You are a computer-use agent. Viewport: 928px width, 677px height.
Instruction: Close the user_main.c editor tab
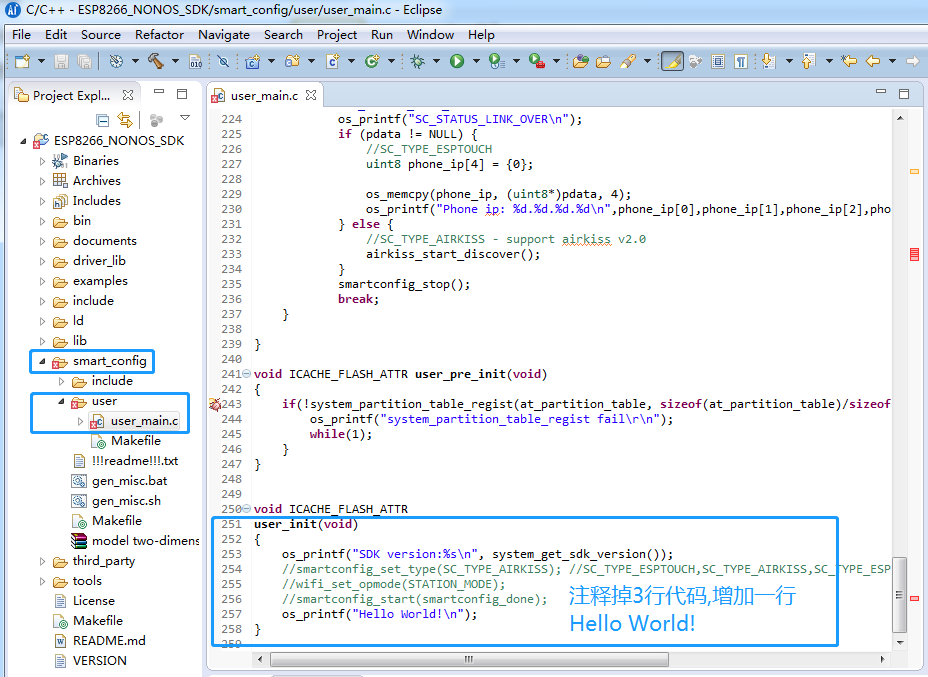click(x=311, y=95)
